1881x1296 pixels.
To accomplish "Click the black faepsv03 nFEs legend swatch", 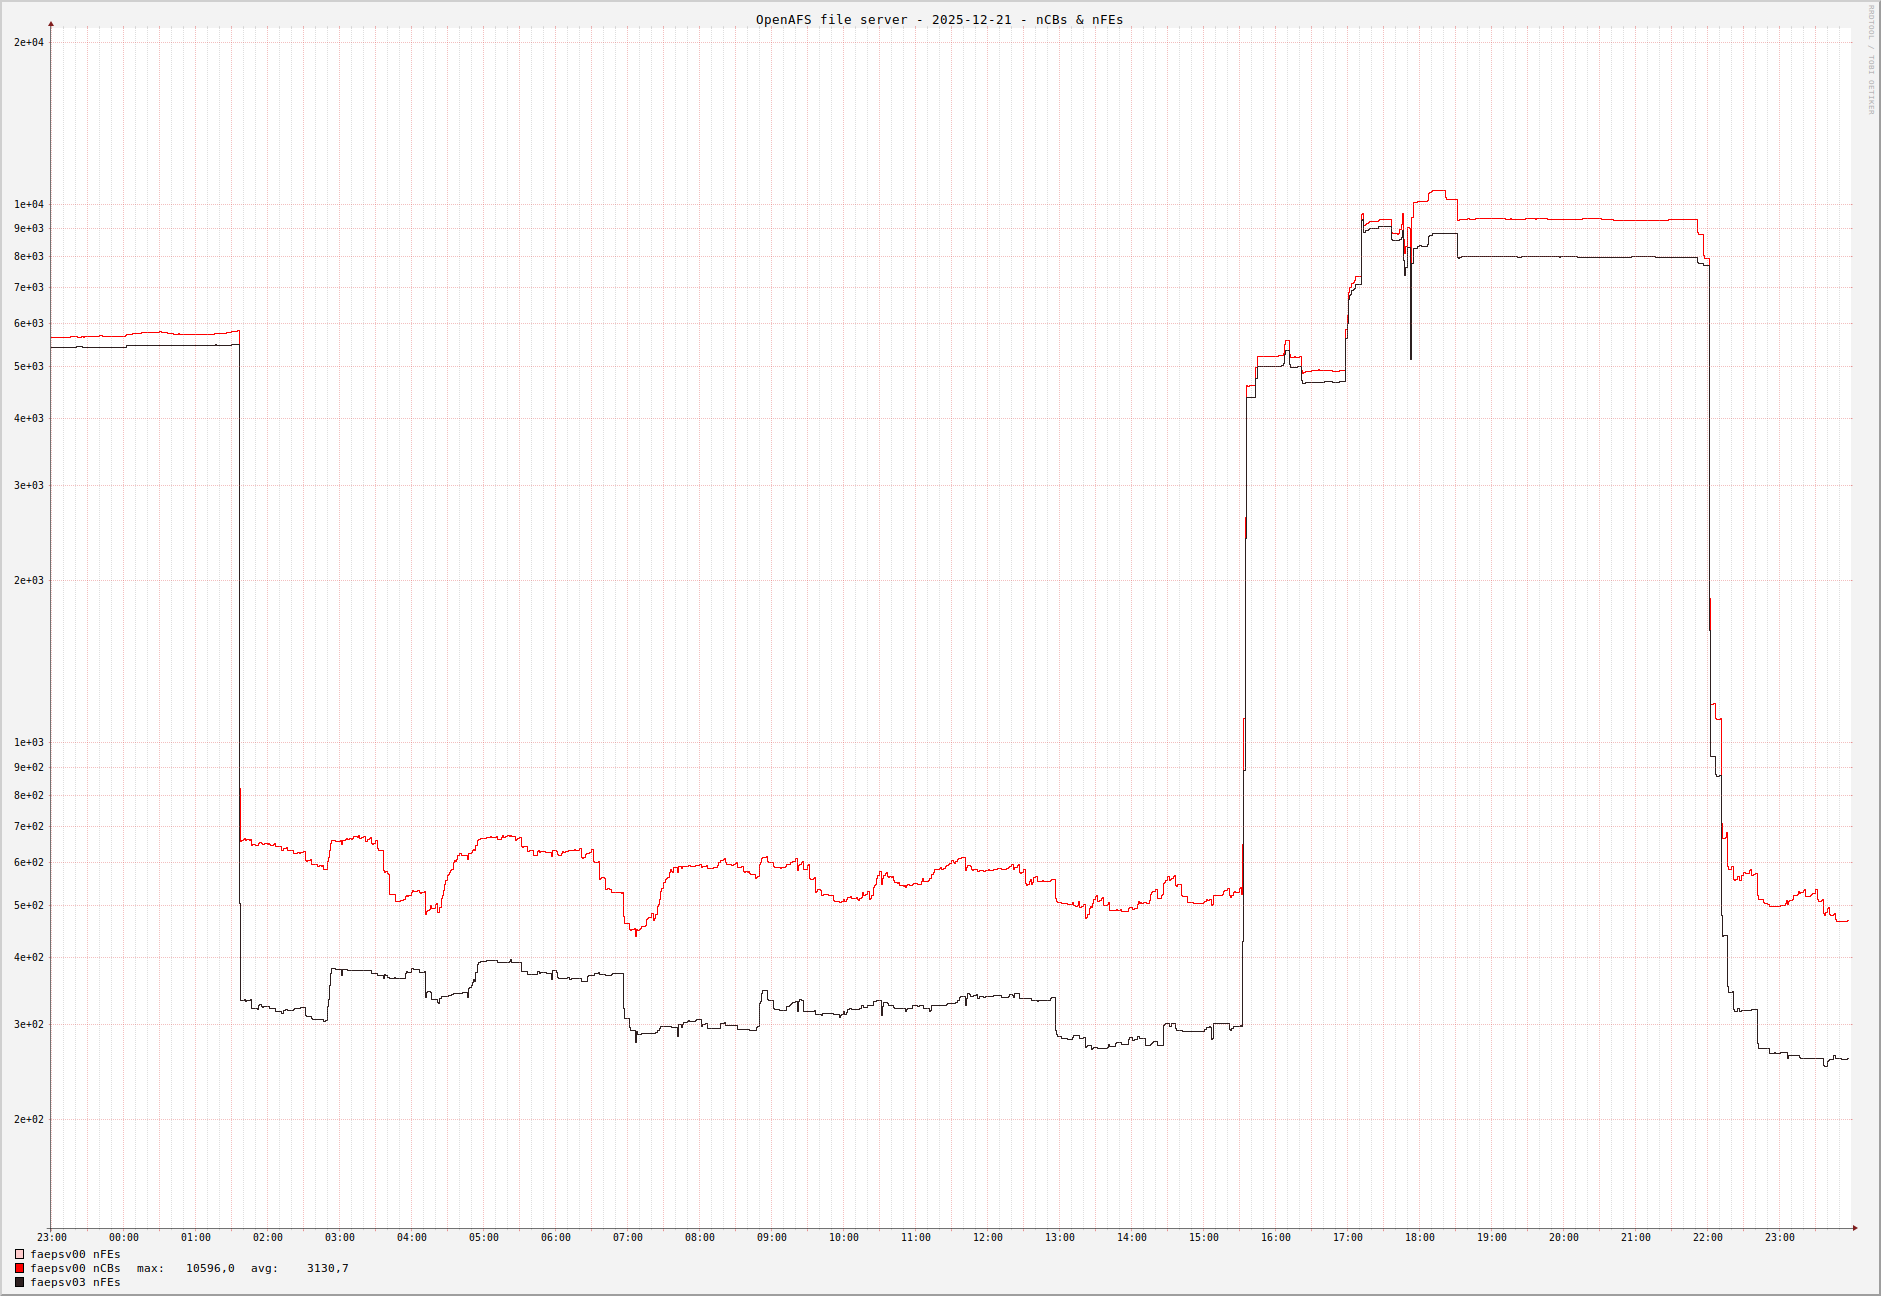I will tap(19, 1282).
